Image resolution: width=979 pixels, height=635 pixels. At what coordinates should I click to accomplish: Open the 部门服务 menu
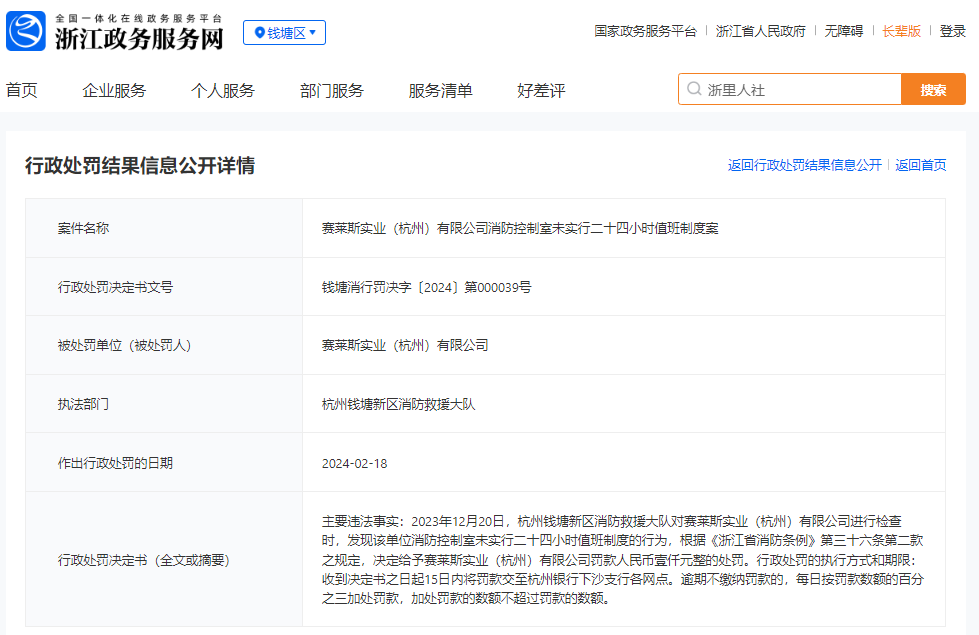coord(332,91)
